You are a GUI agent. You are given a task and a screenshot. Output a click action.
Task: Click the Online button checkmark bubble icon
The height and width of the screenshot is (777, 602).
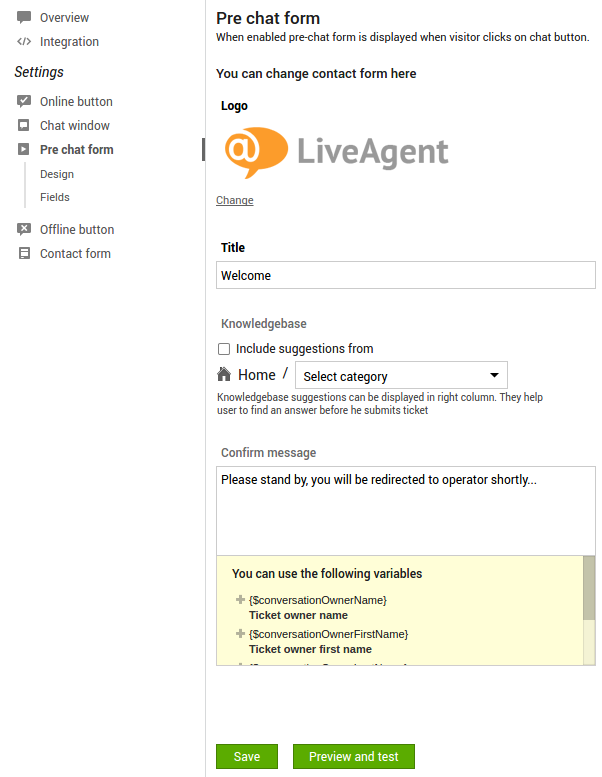pyautogui.click(x=24, y=101)
